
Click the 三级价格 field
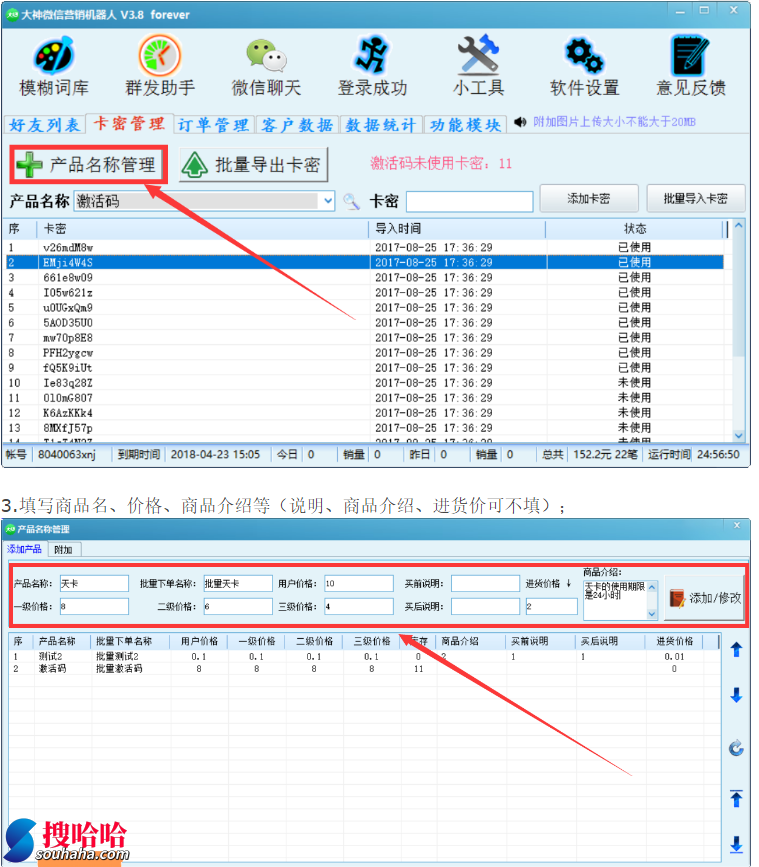359,607
